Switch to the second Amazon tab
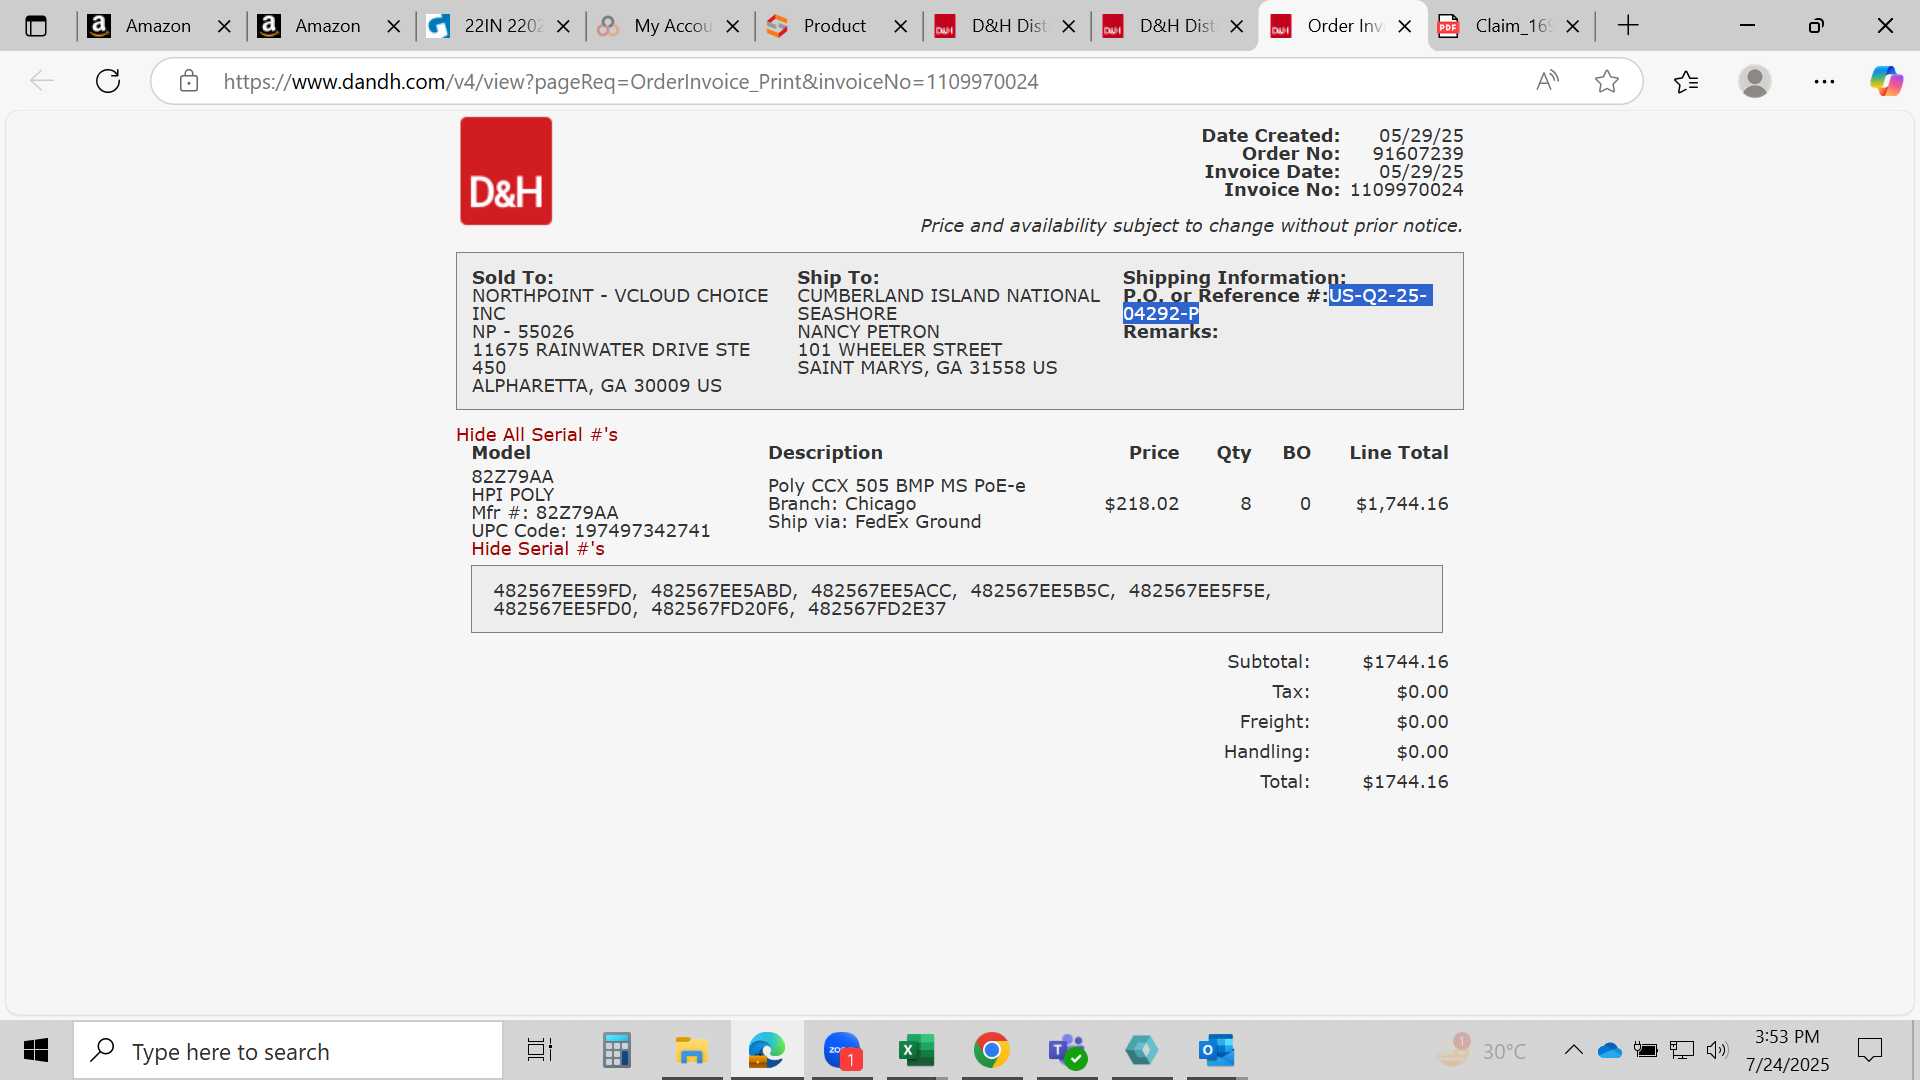 pyautogui.click(x=327, y=26)
